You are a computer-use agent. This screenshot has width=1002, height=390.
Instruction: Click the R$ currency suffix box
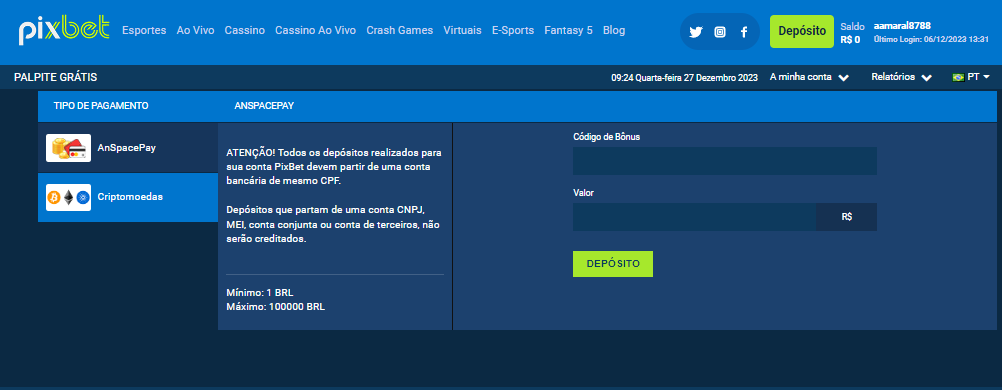tap(847, 217)
